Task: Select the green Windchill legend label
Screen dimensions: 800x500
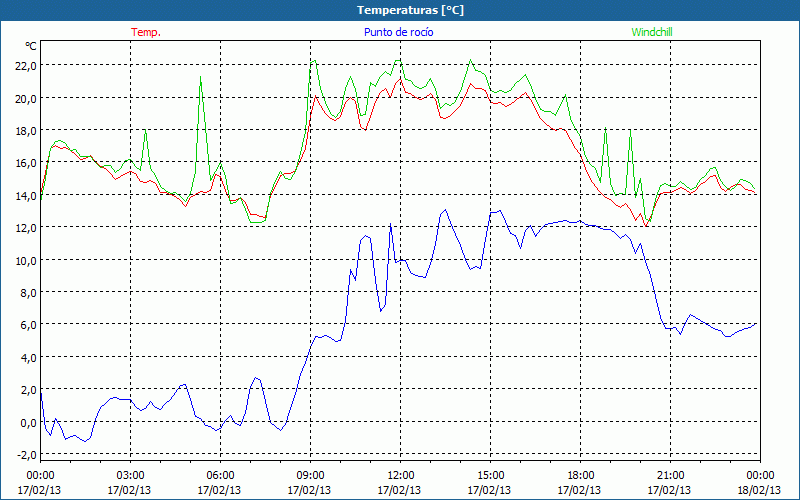Action: click(x=652, y=32)
